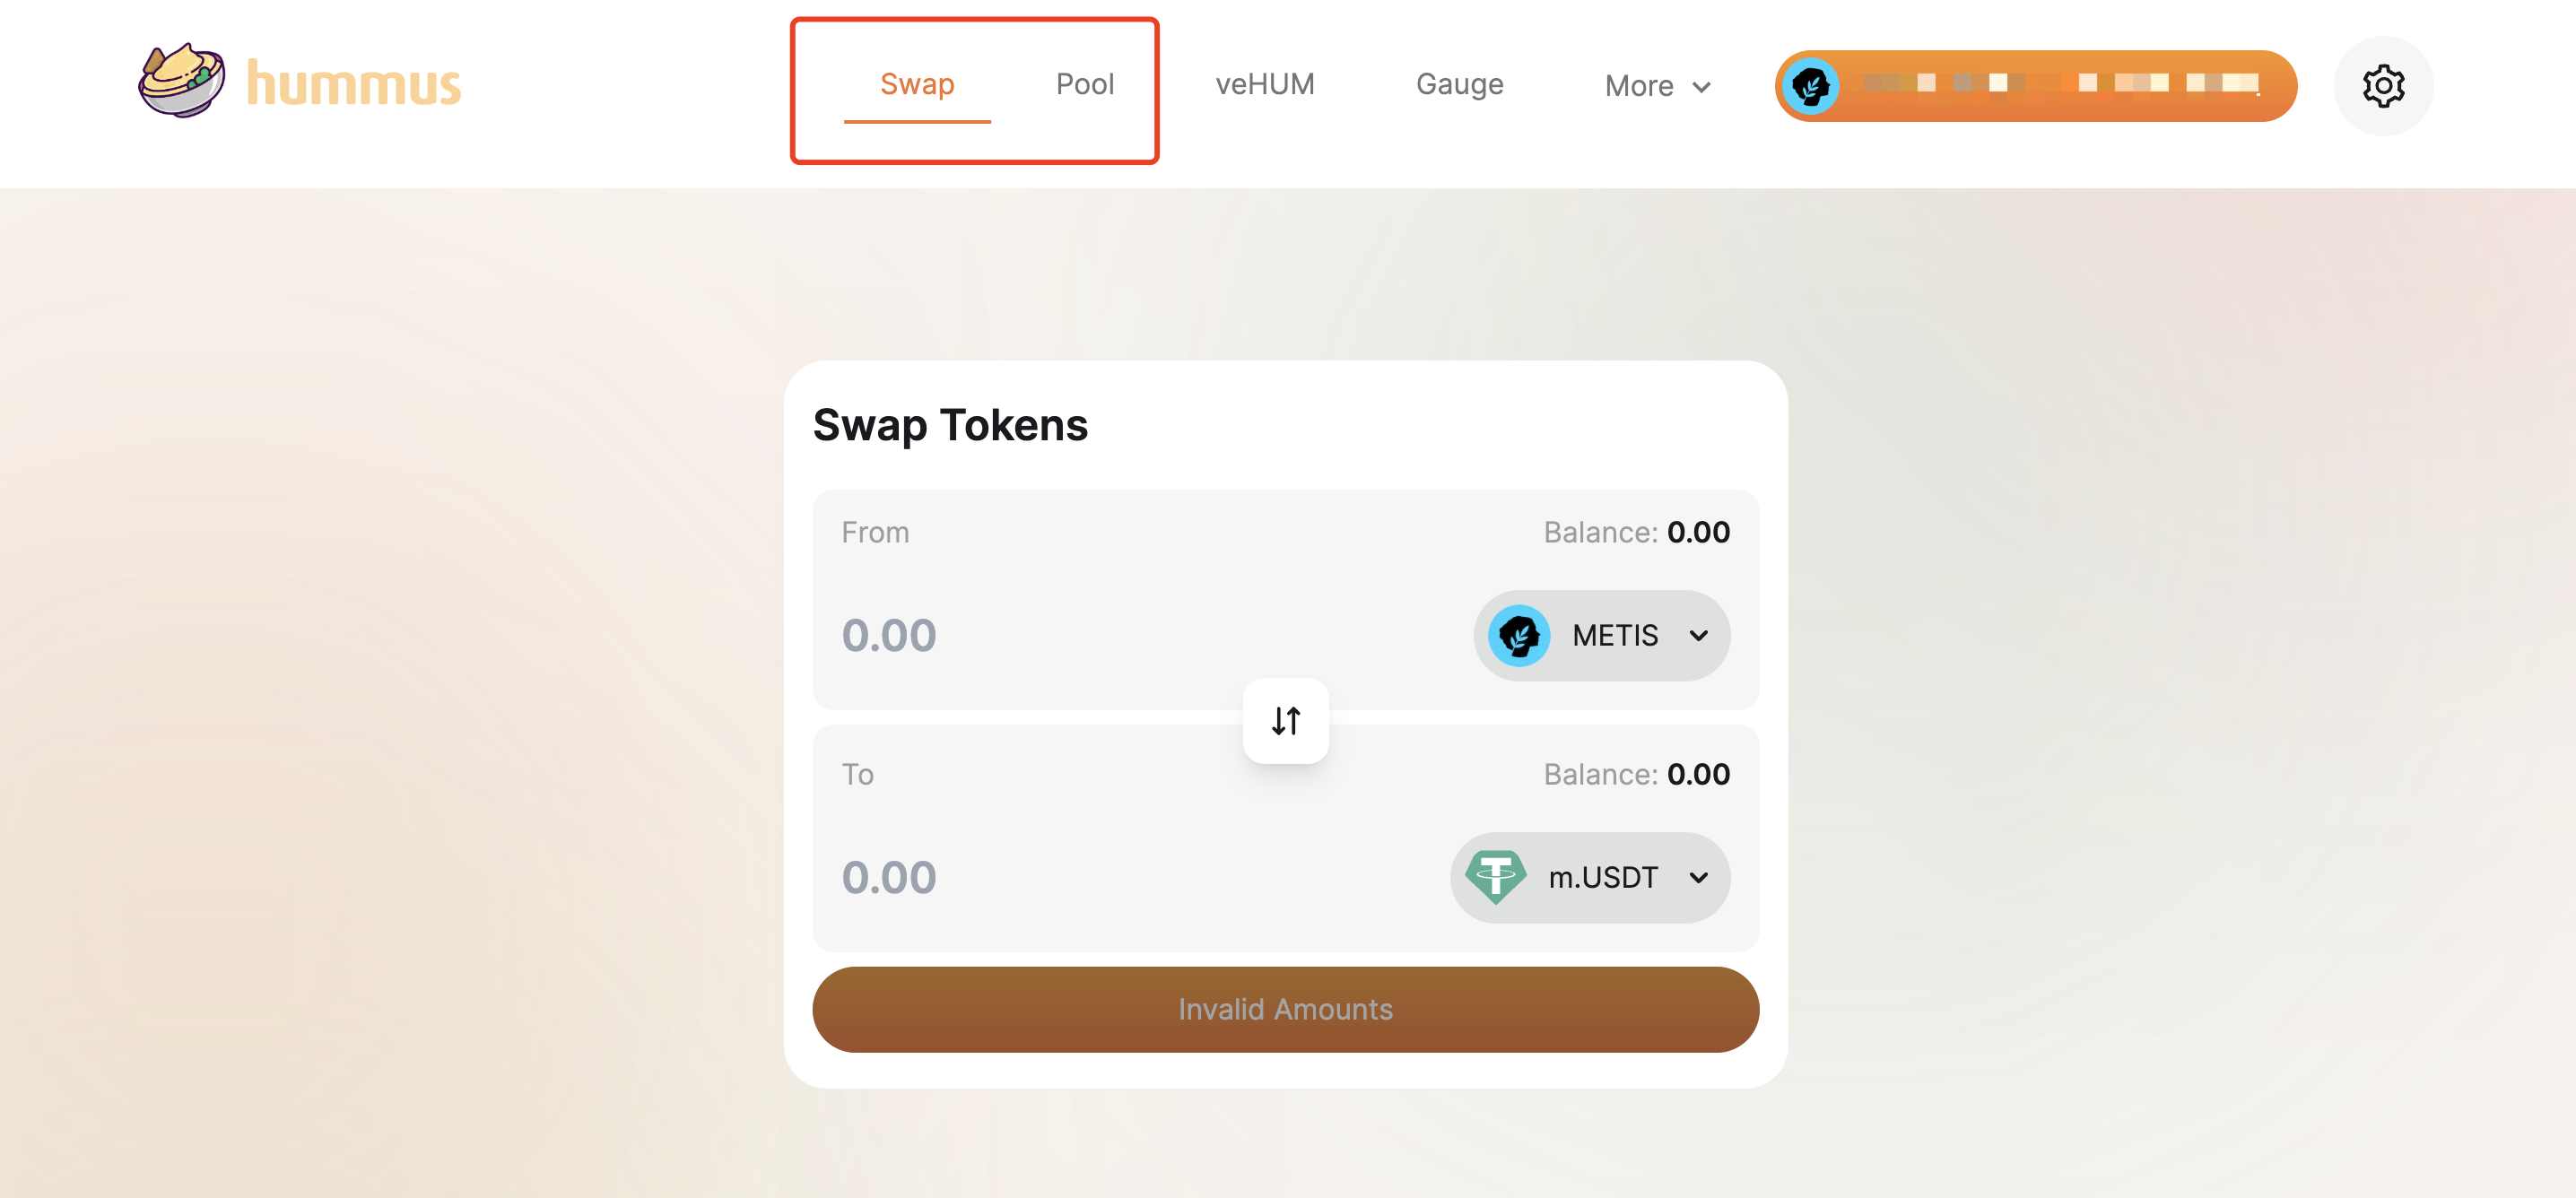Screen dimensions: 2576x1198
Task: Open settings with the gear icon
Action: pyautogui.click(x=2383, y=86)
